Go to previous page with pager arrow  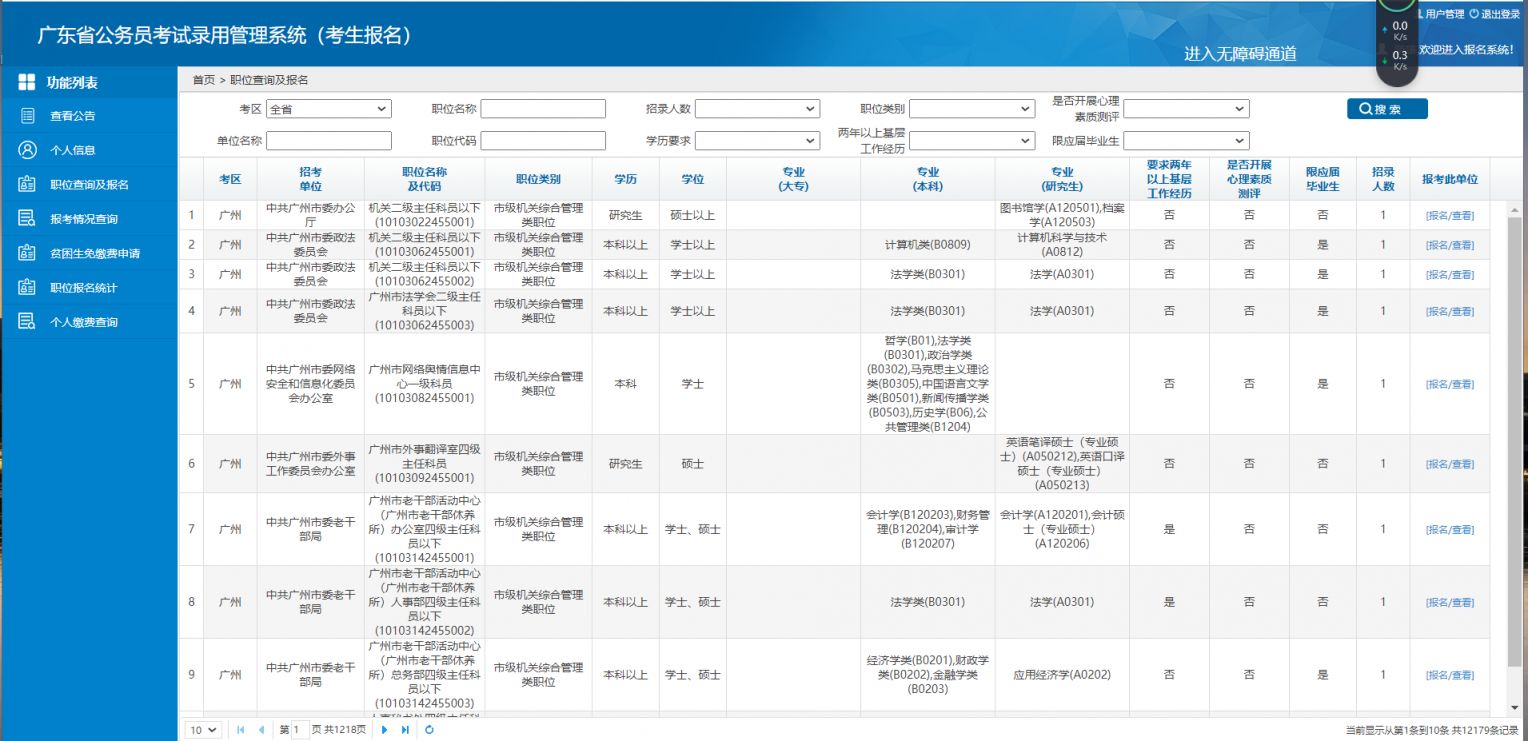[x=261, y=730]
